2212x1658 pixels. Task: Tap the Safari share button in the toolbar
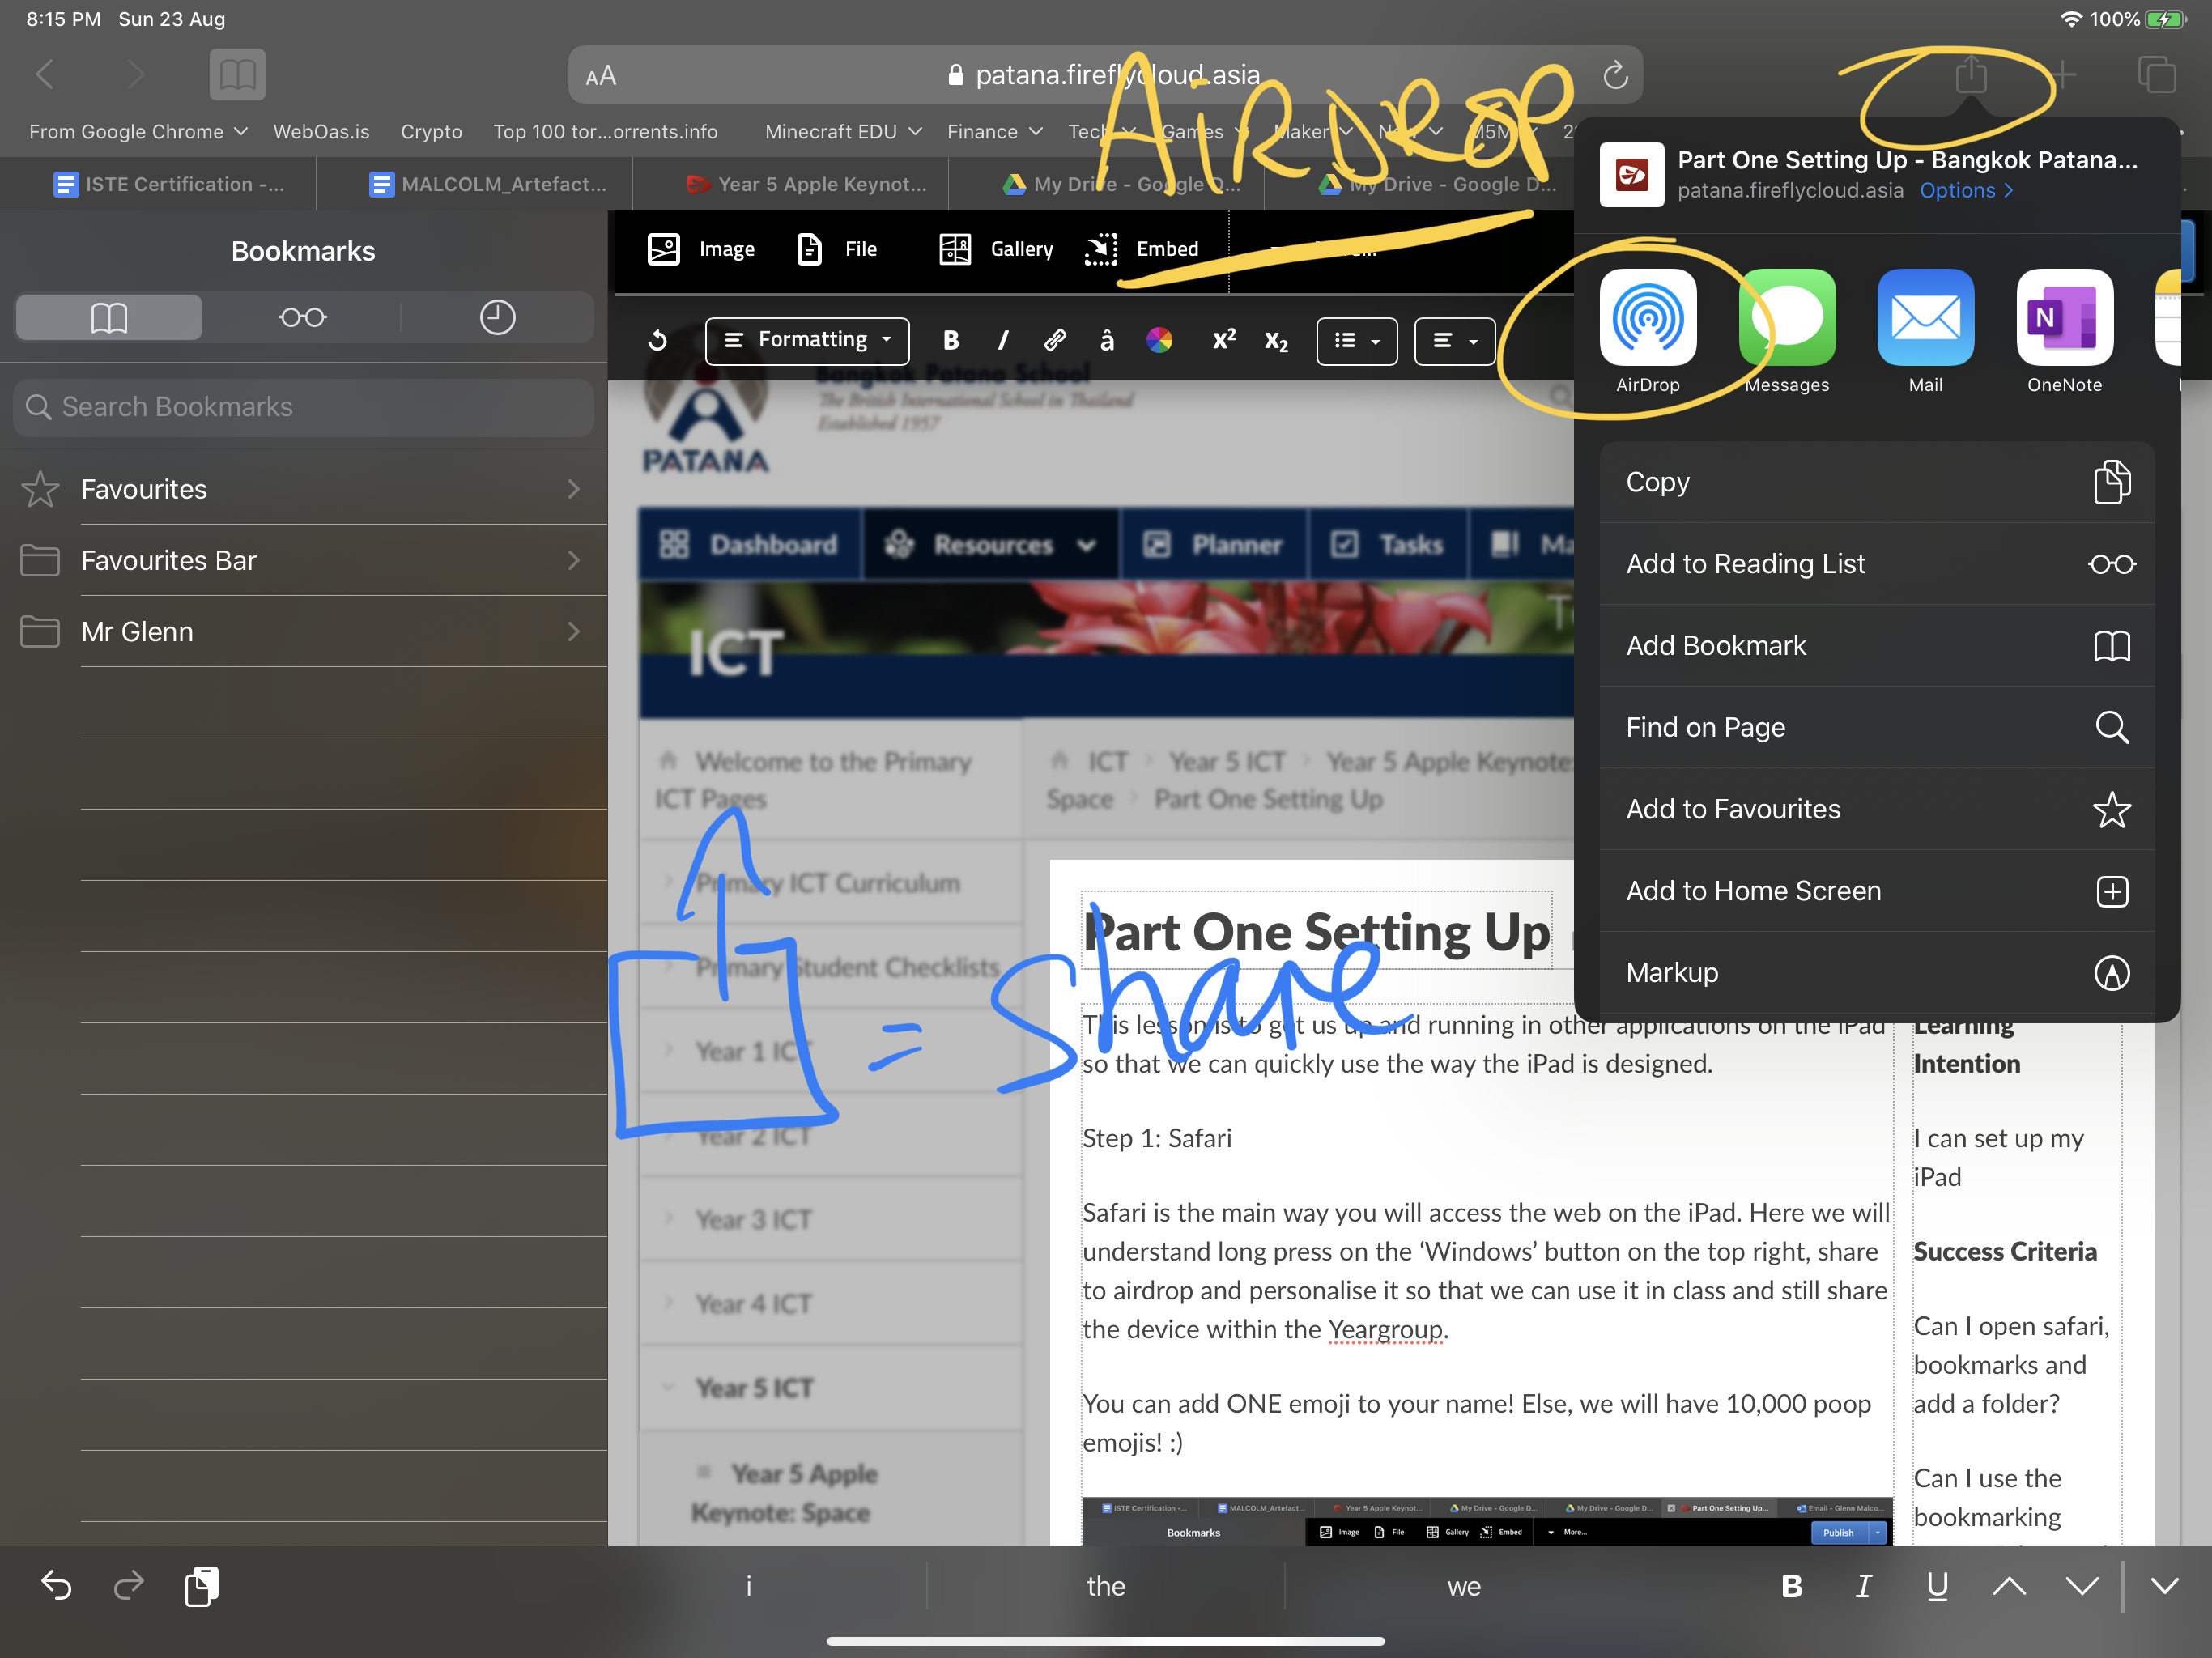tap(1971, 74)
